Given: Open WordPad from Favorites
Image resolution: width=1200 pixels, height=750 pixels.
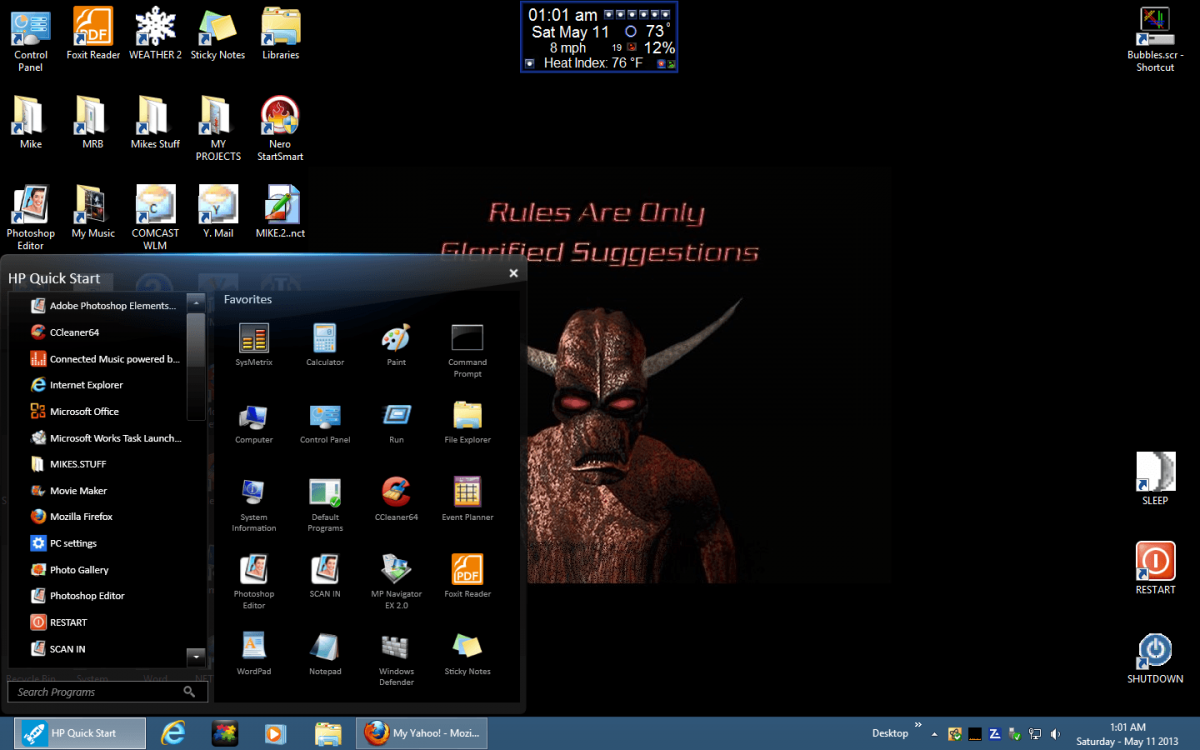Looking at the screenshot, I should tap(254, 654).
